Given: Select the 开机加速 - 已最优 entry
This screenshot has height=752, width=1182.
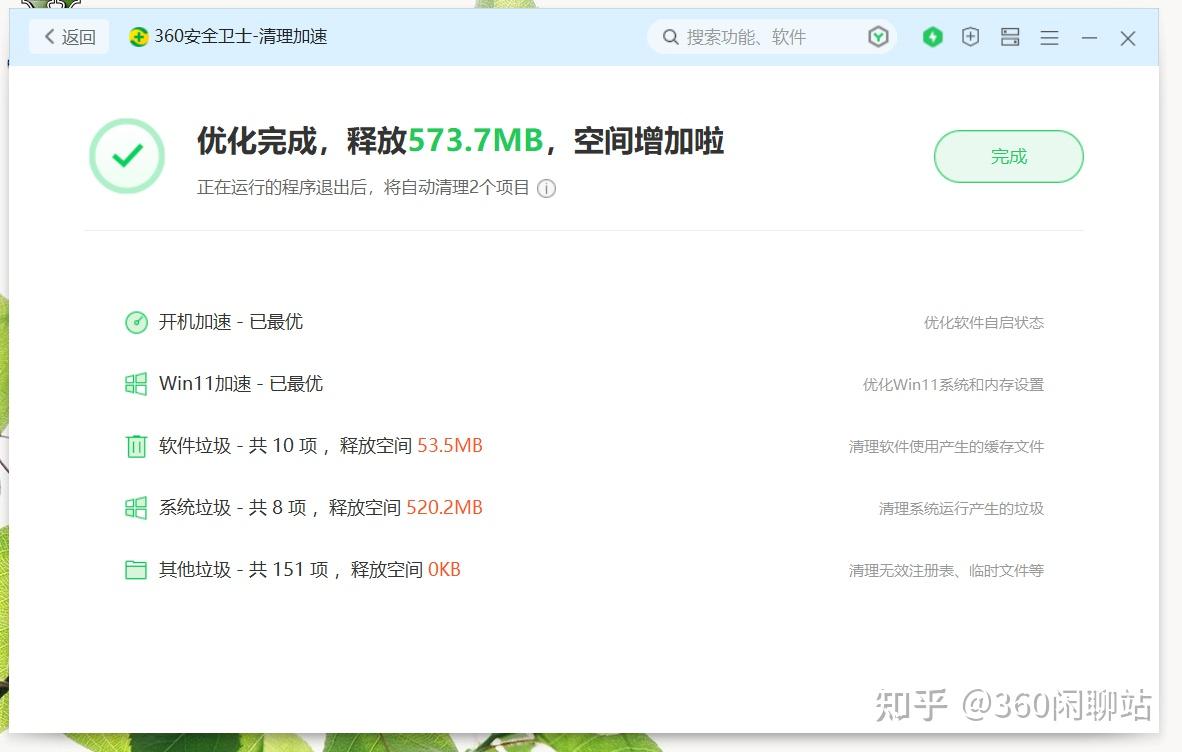Looking at the screenshot, I should tap(230, 322).
